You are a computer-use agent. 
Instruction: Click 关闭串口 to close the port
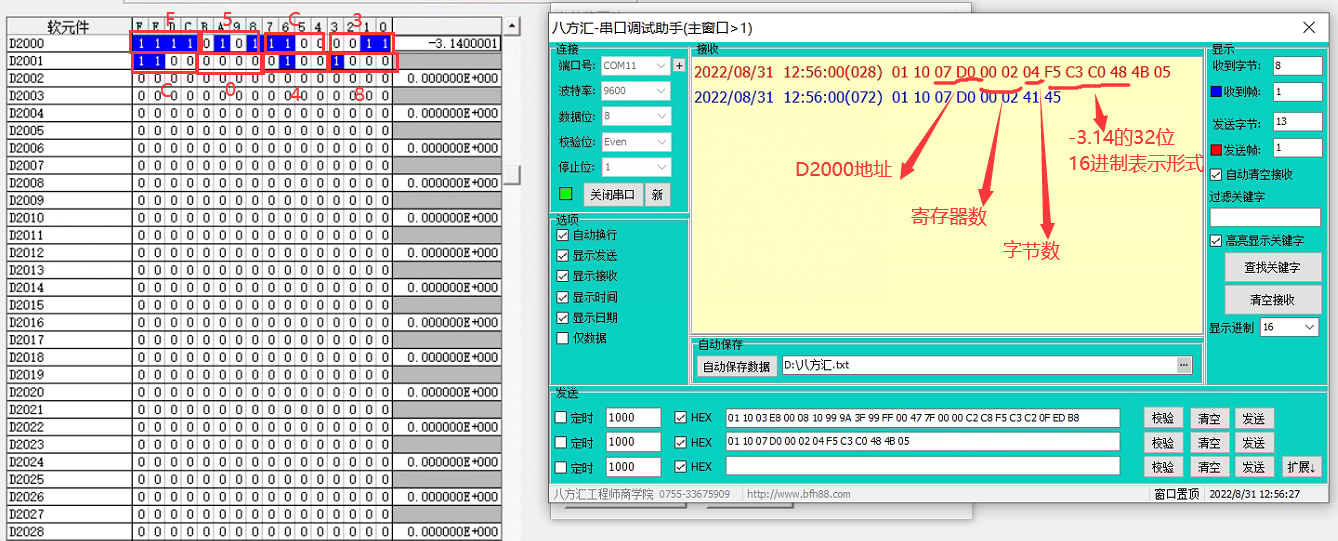[x=611, y=194]
